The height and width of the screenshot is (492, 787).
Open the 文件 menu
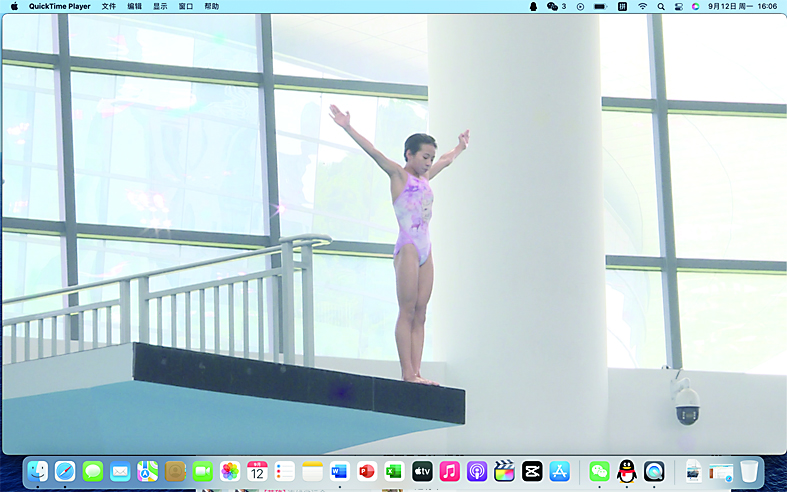(108, 6)
